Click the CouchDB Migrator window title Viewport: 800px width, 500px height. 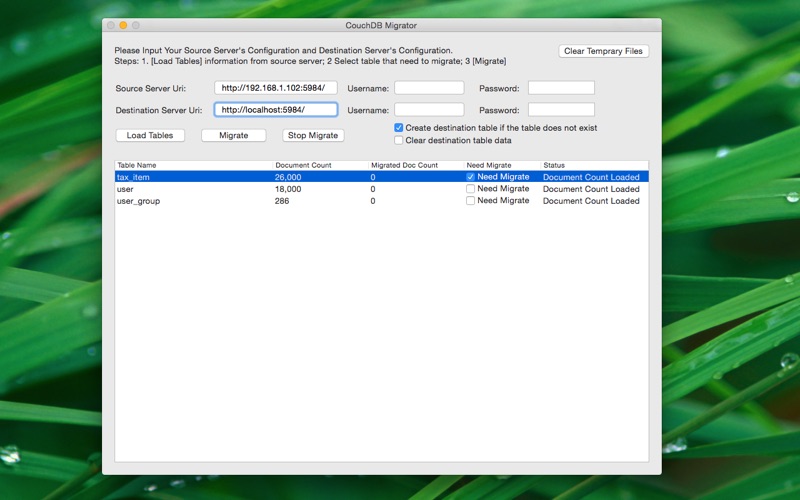click(381, 25)
